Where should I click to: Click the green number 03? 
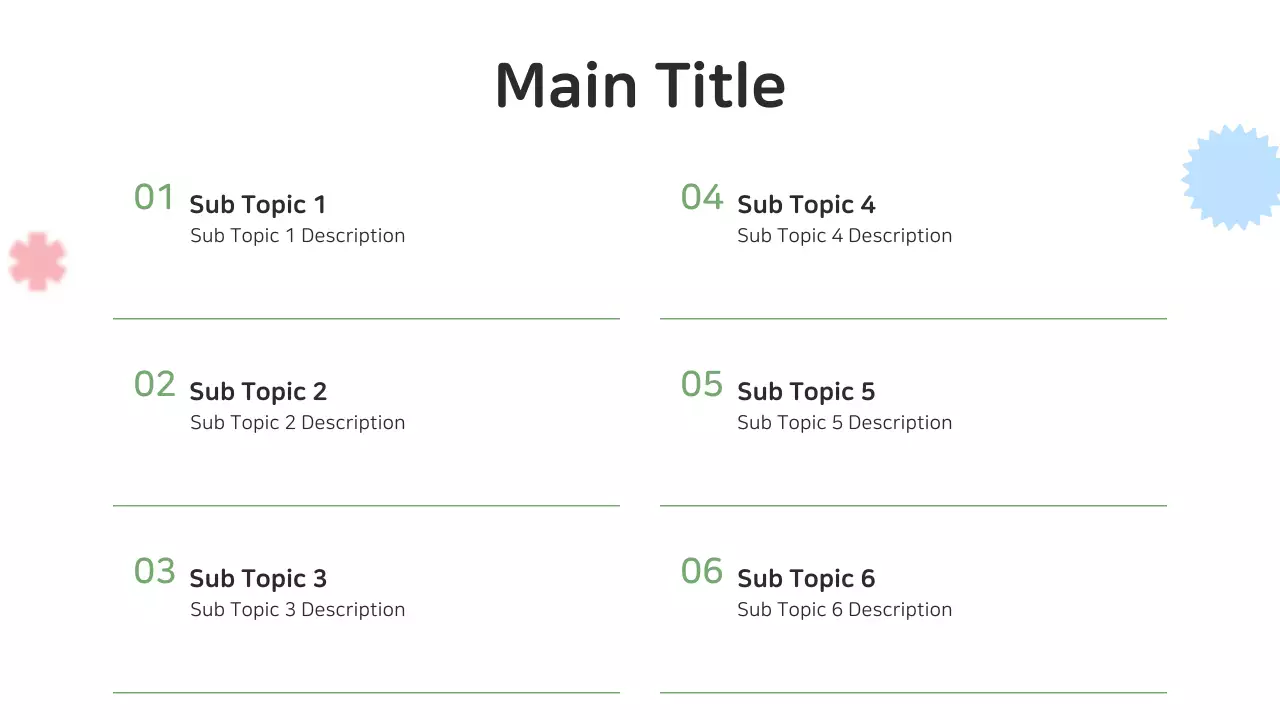[154, 571]
